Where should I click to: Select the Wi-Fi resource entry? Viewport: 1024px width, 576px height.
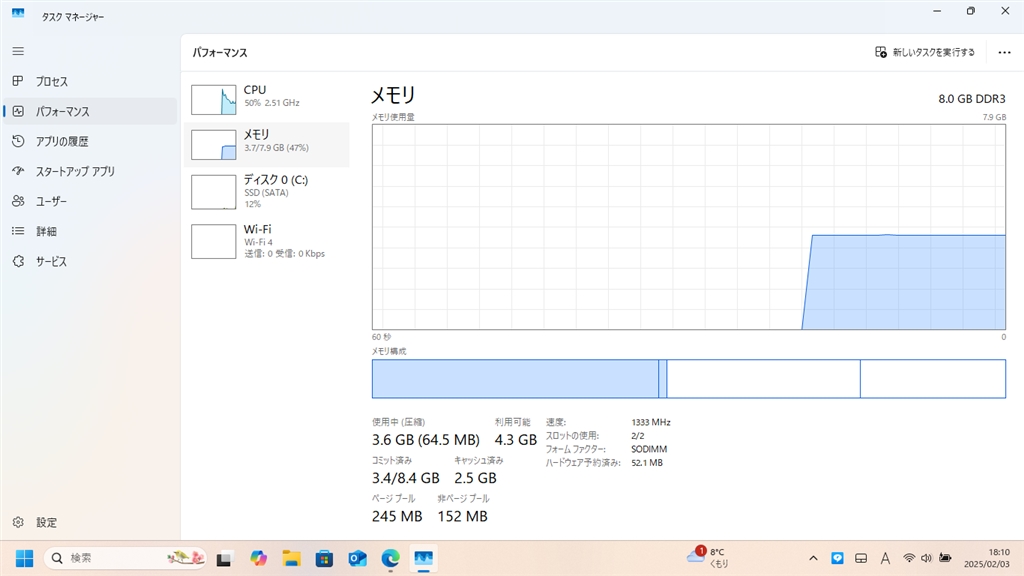pyautogui.click(x=266, y=241)
